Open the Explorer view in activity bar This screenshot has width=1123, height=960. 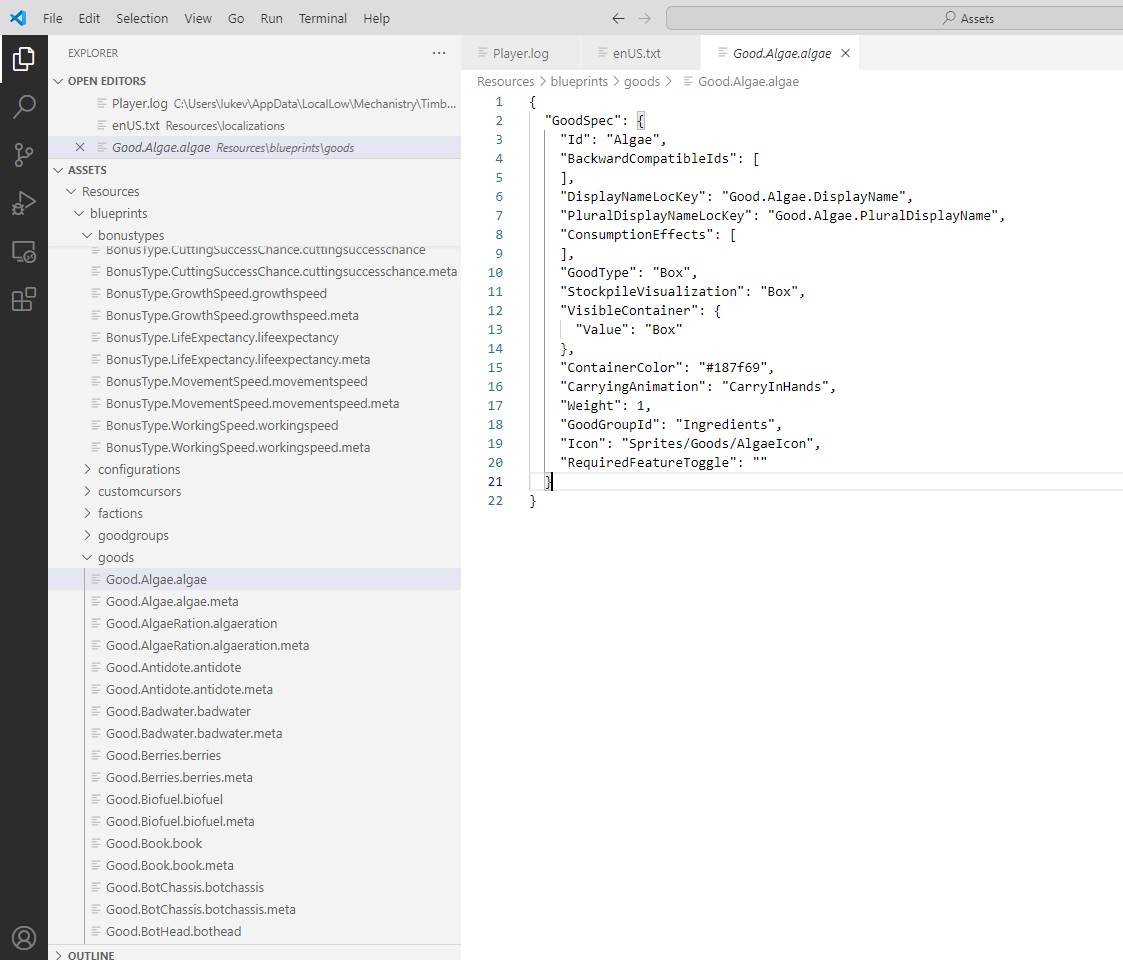point(24,59)
